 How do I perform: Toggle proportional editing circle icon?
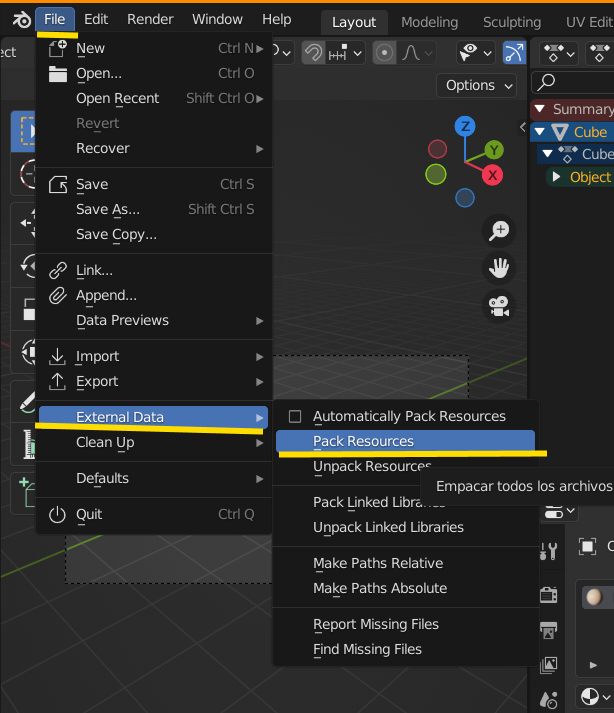(x=384, y=53)
